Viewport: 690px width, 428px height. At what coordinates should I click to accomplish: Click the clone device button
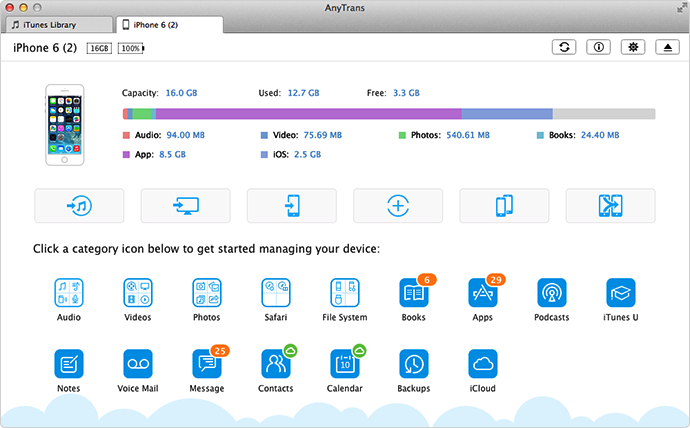504,206
